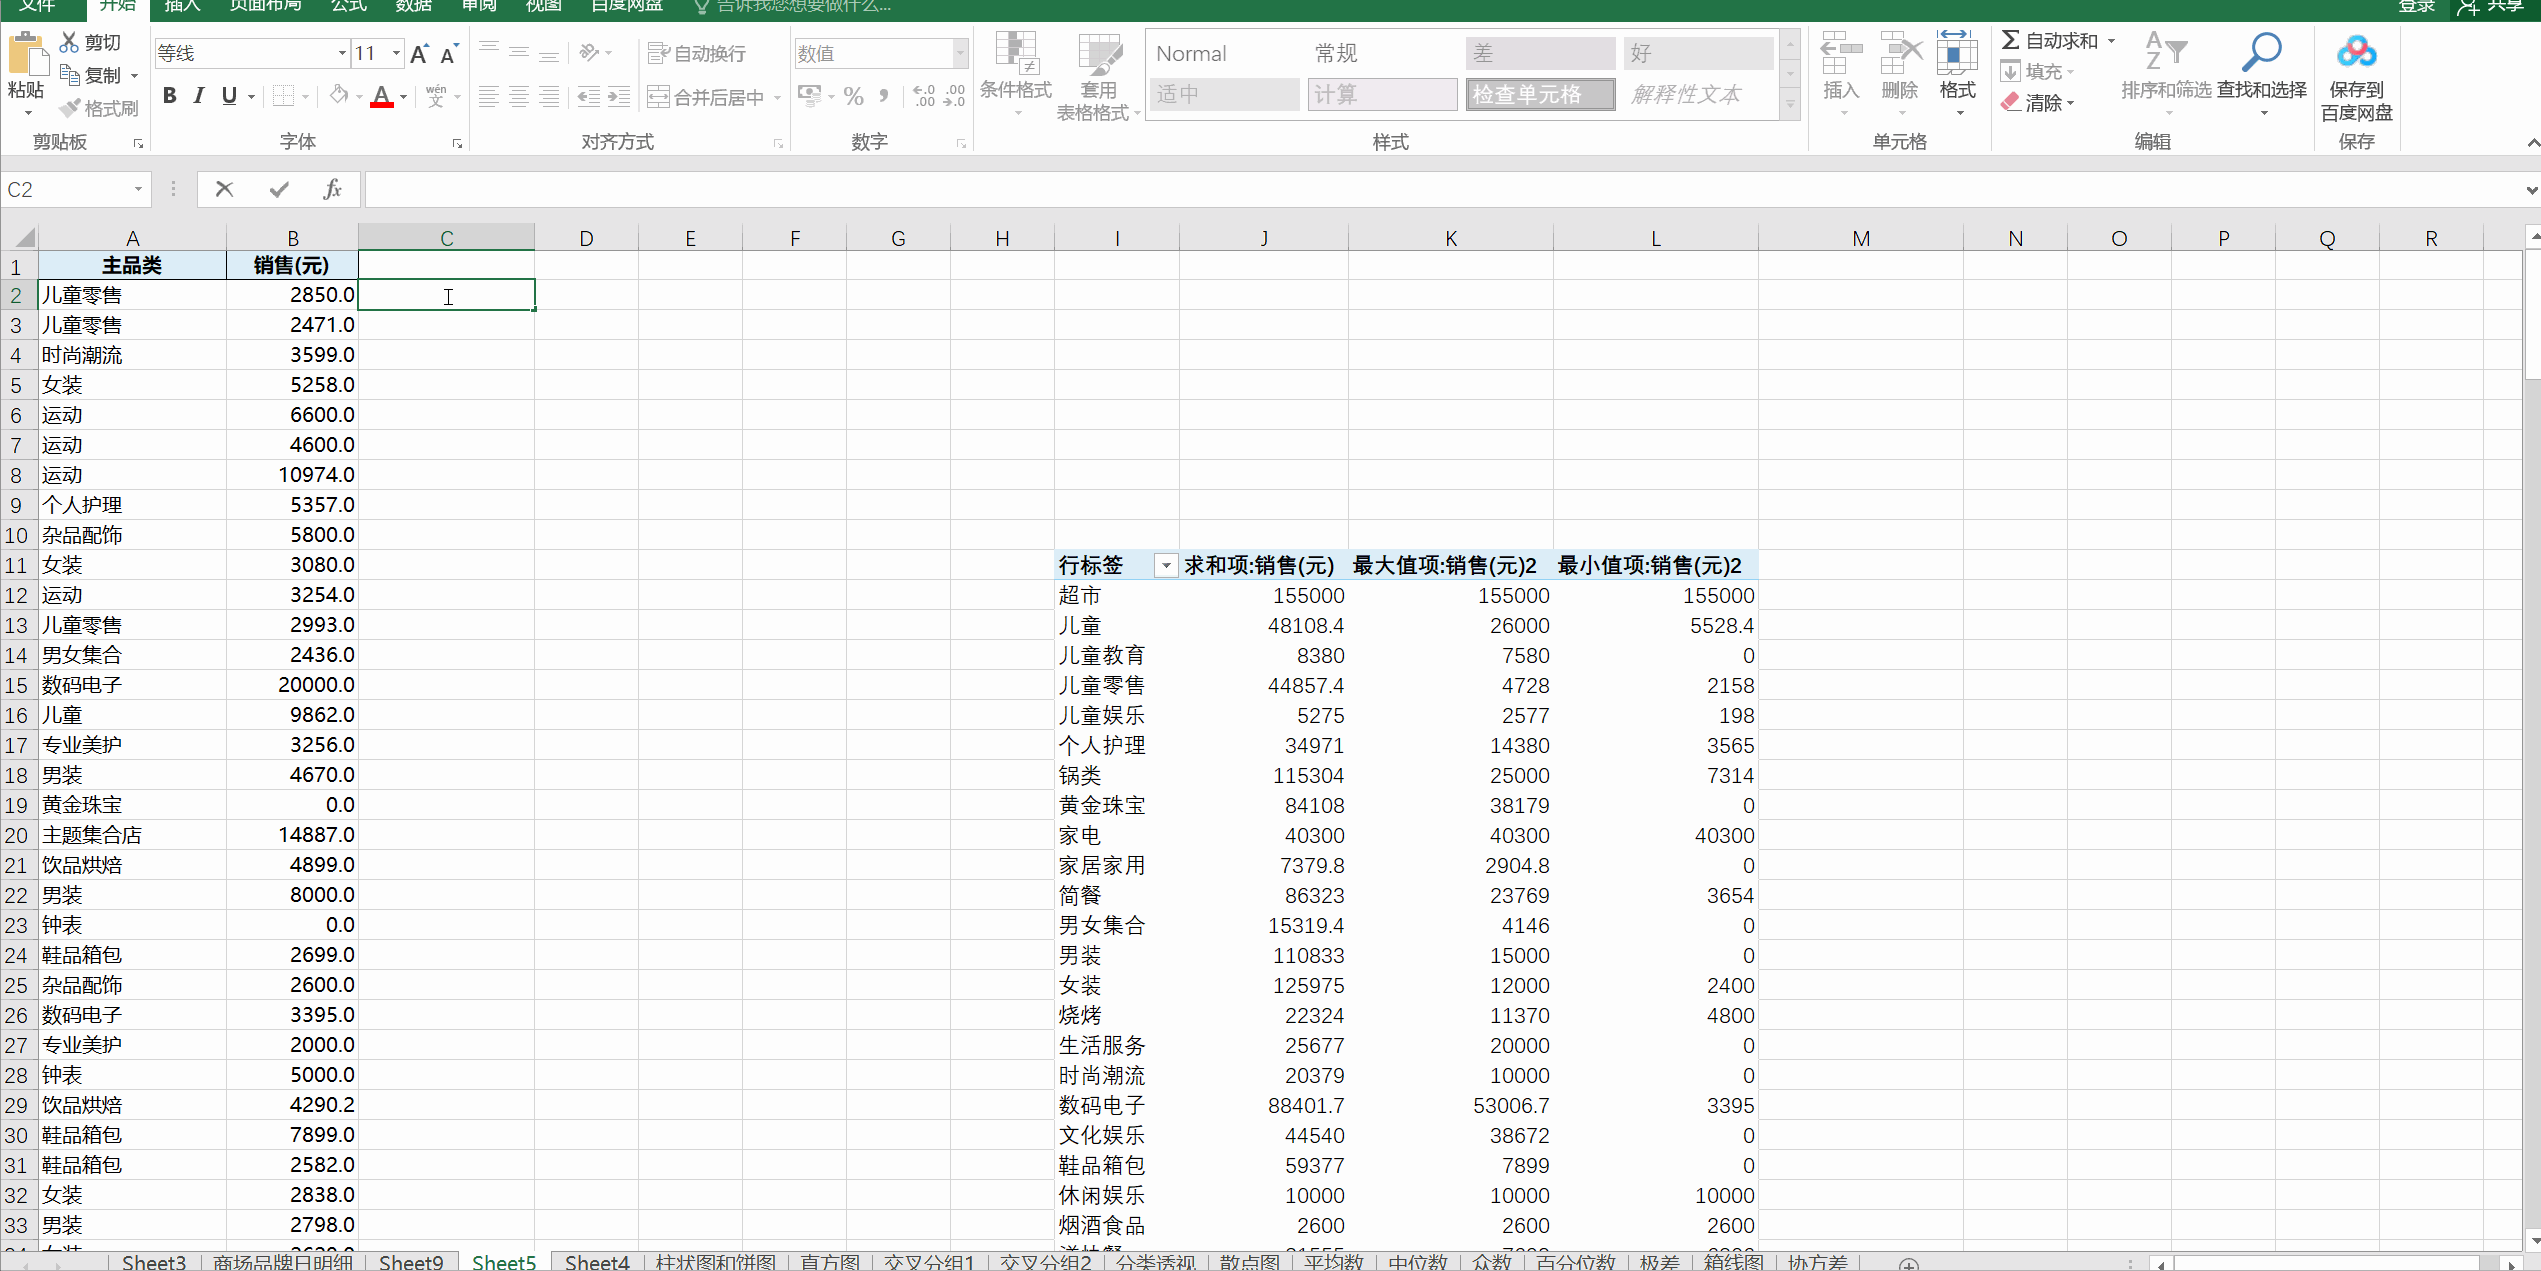
Task: Click the Increase Font Size icon
Action: 419,54
